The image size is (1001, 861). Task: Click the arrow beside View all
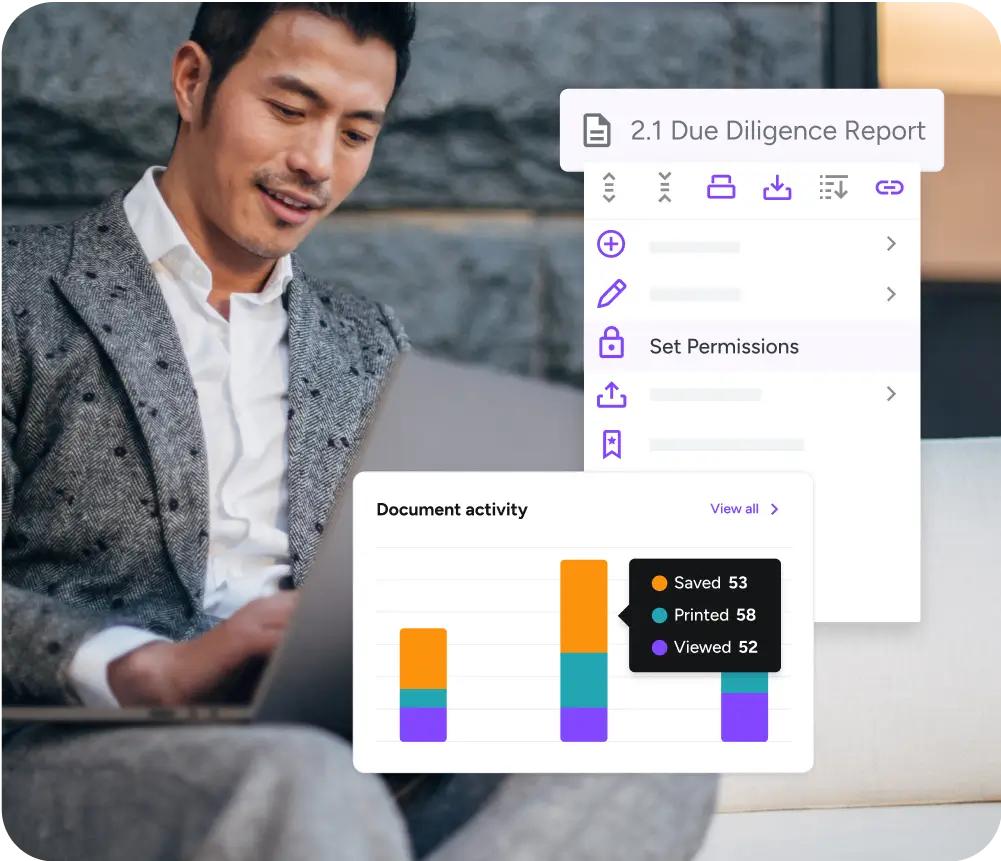coord(774,509)
